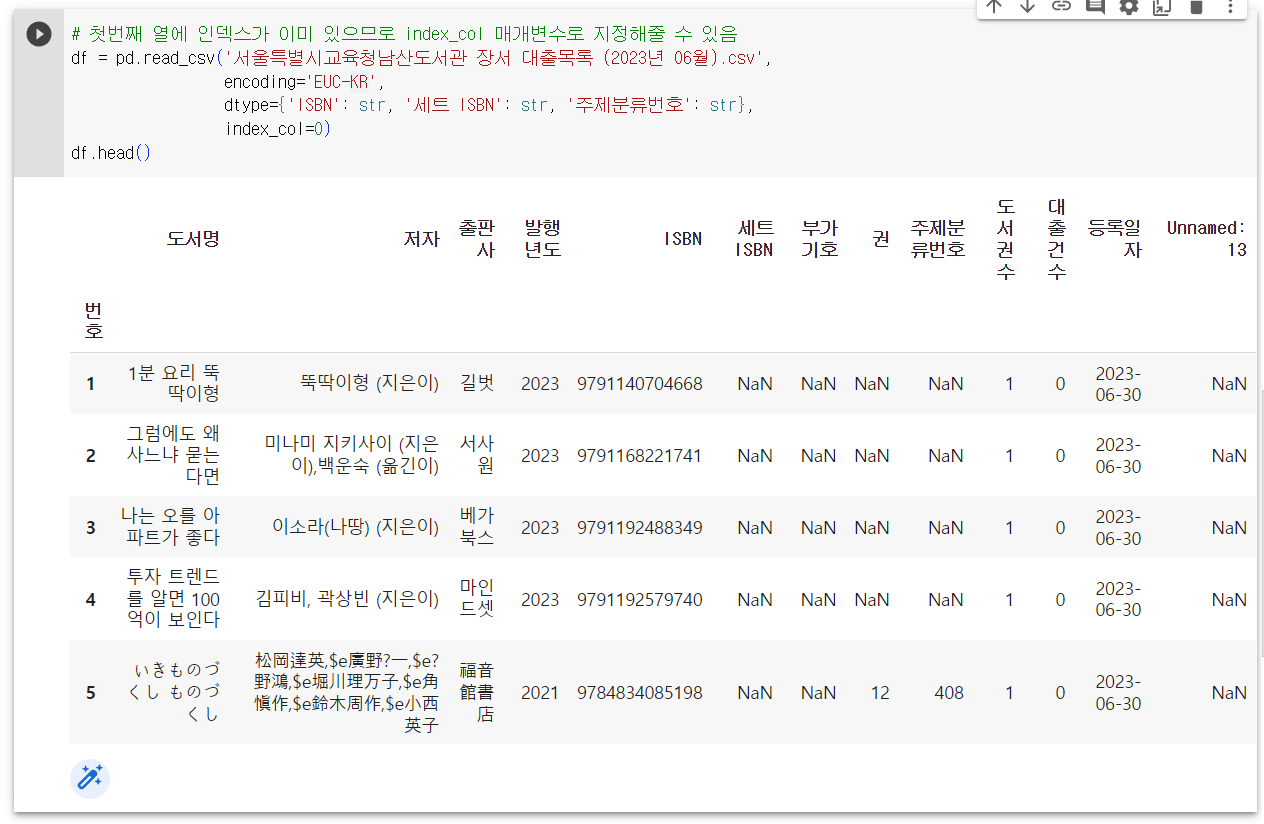Click book title '투자 트렌드를 알면 100억이 보인다'

tap(173, 599)
